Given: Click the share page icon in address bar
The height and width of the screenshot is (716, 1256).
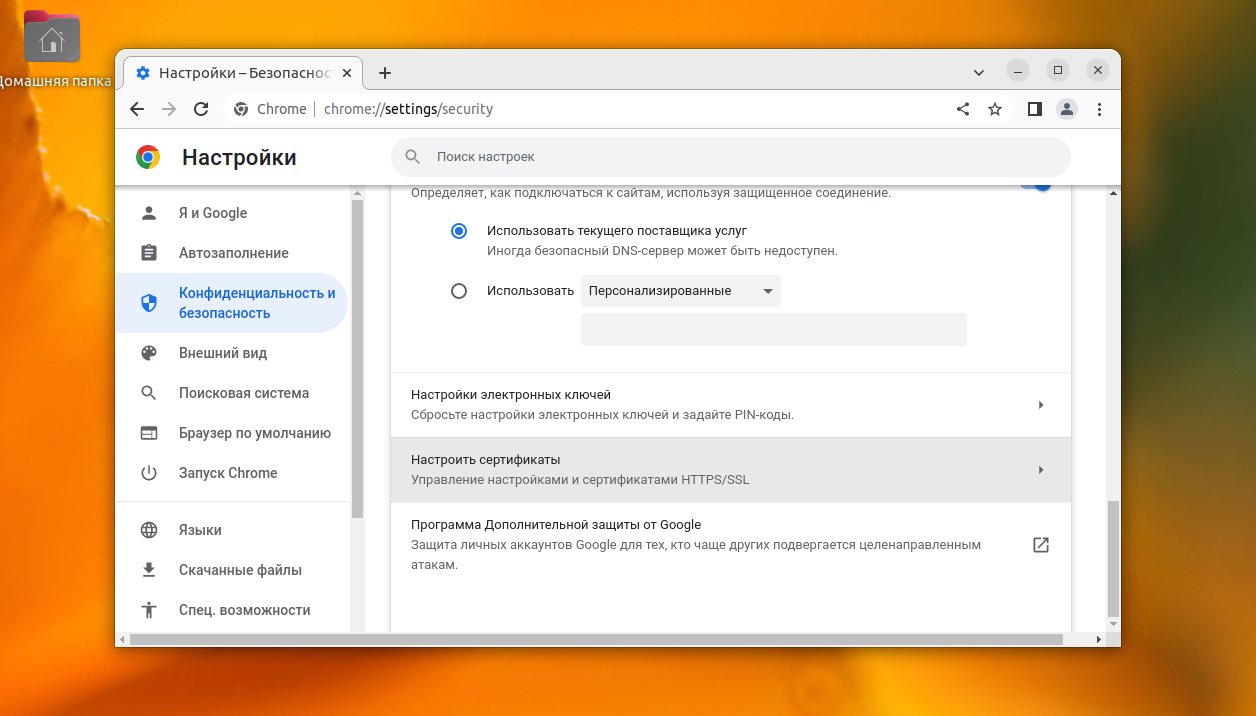Looking at the screenshot, I should pos(963,109).
